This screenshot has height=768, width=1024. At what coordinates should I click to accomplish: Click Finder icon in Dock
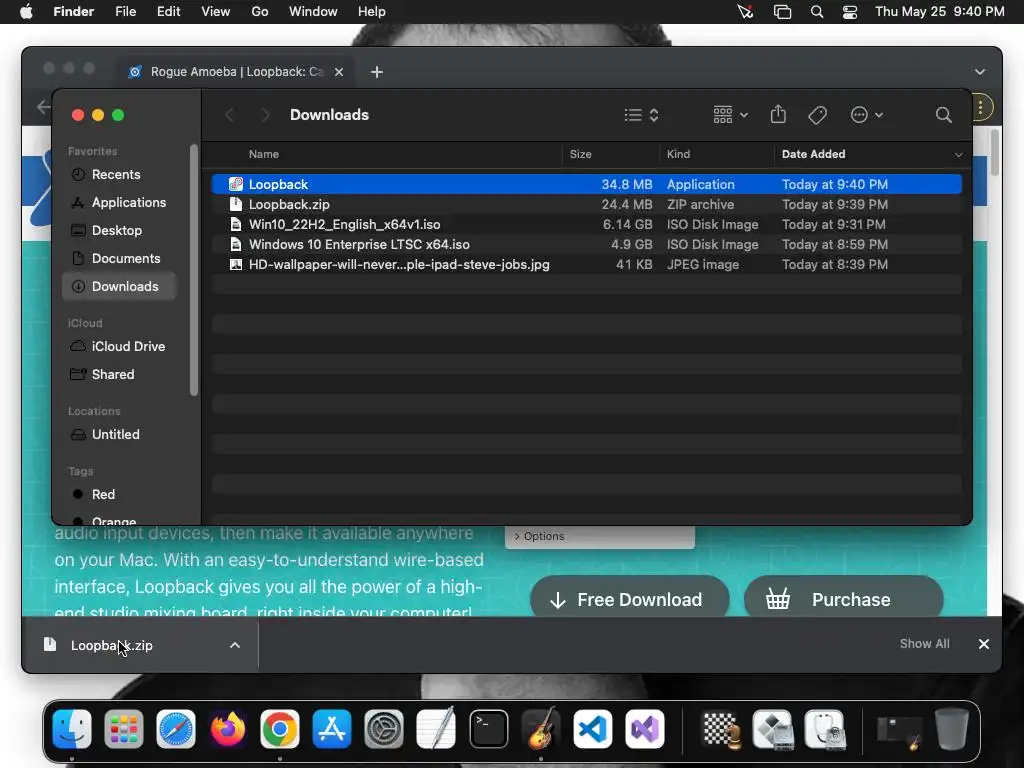[72, 729]
